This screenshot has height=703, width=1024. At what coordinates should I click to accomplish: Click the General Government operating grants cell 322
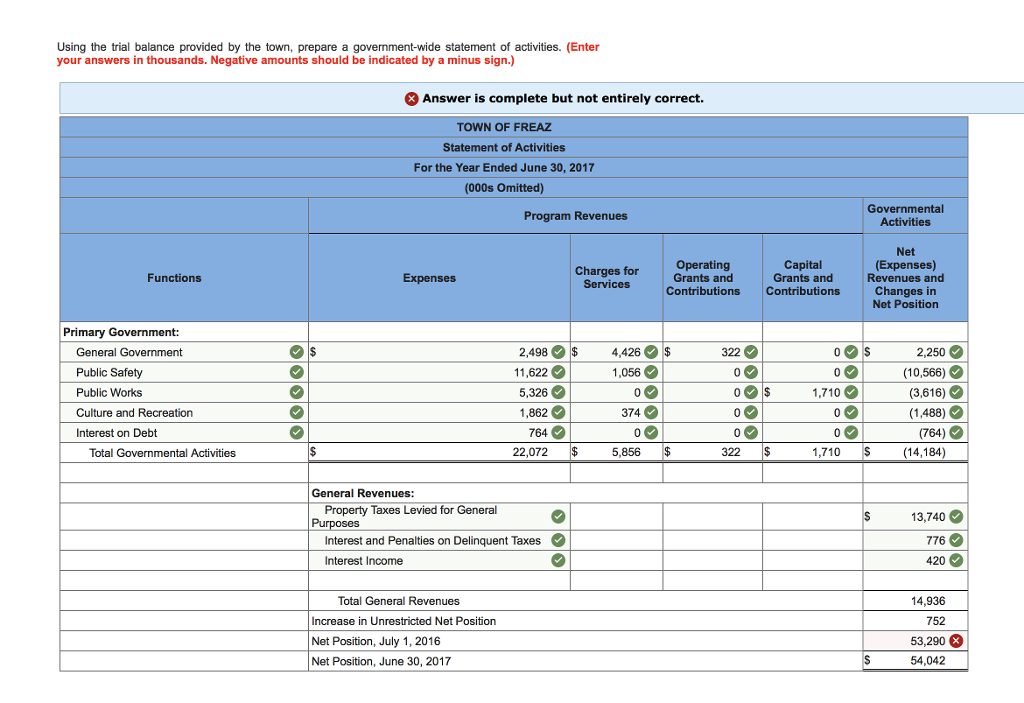(712, 352)
